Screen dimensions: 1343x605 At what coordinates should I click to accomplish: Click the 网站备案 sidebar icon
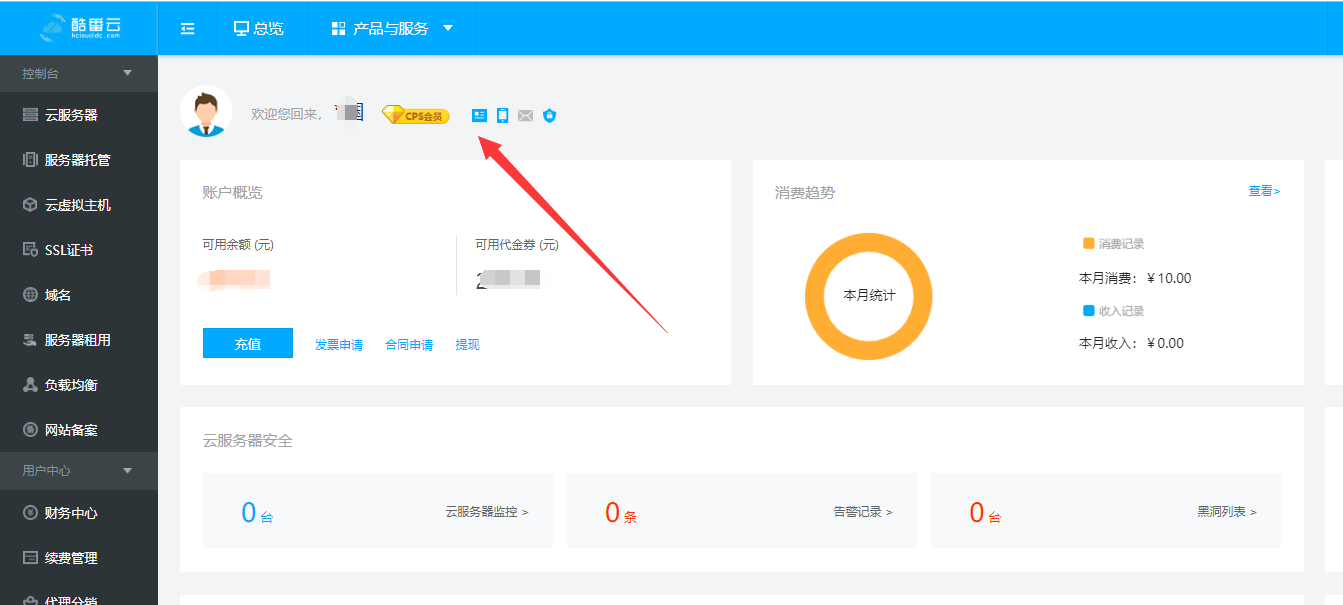click(30, 430)
